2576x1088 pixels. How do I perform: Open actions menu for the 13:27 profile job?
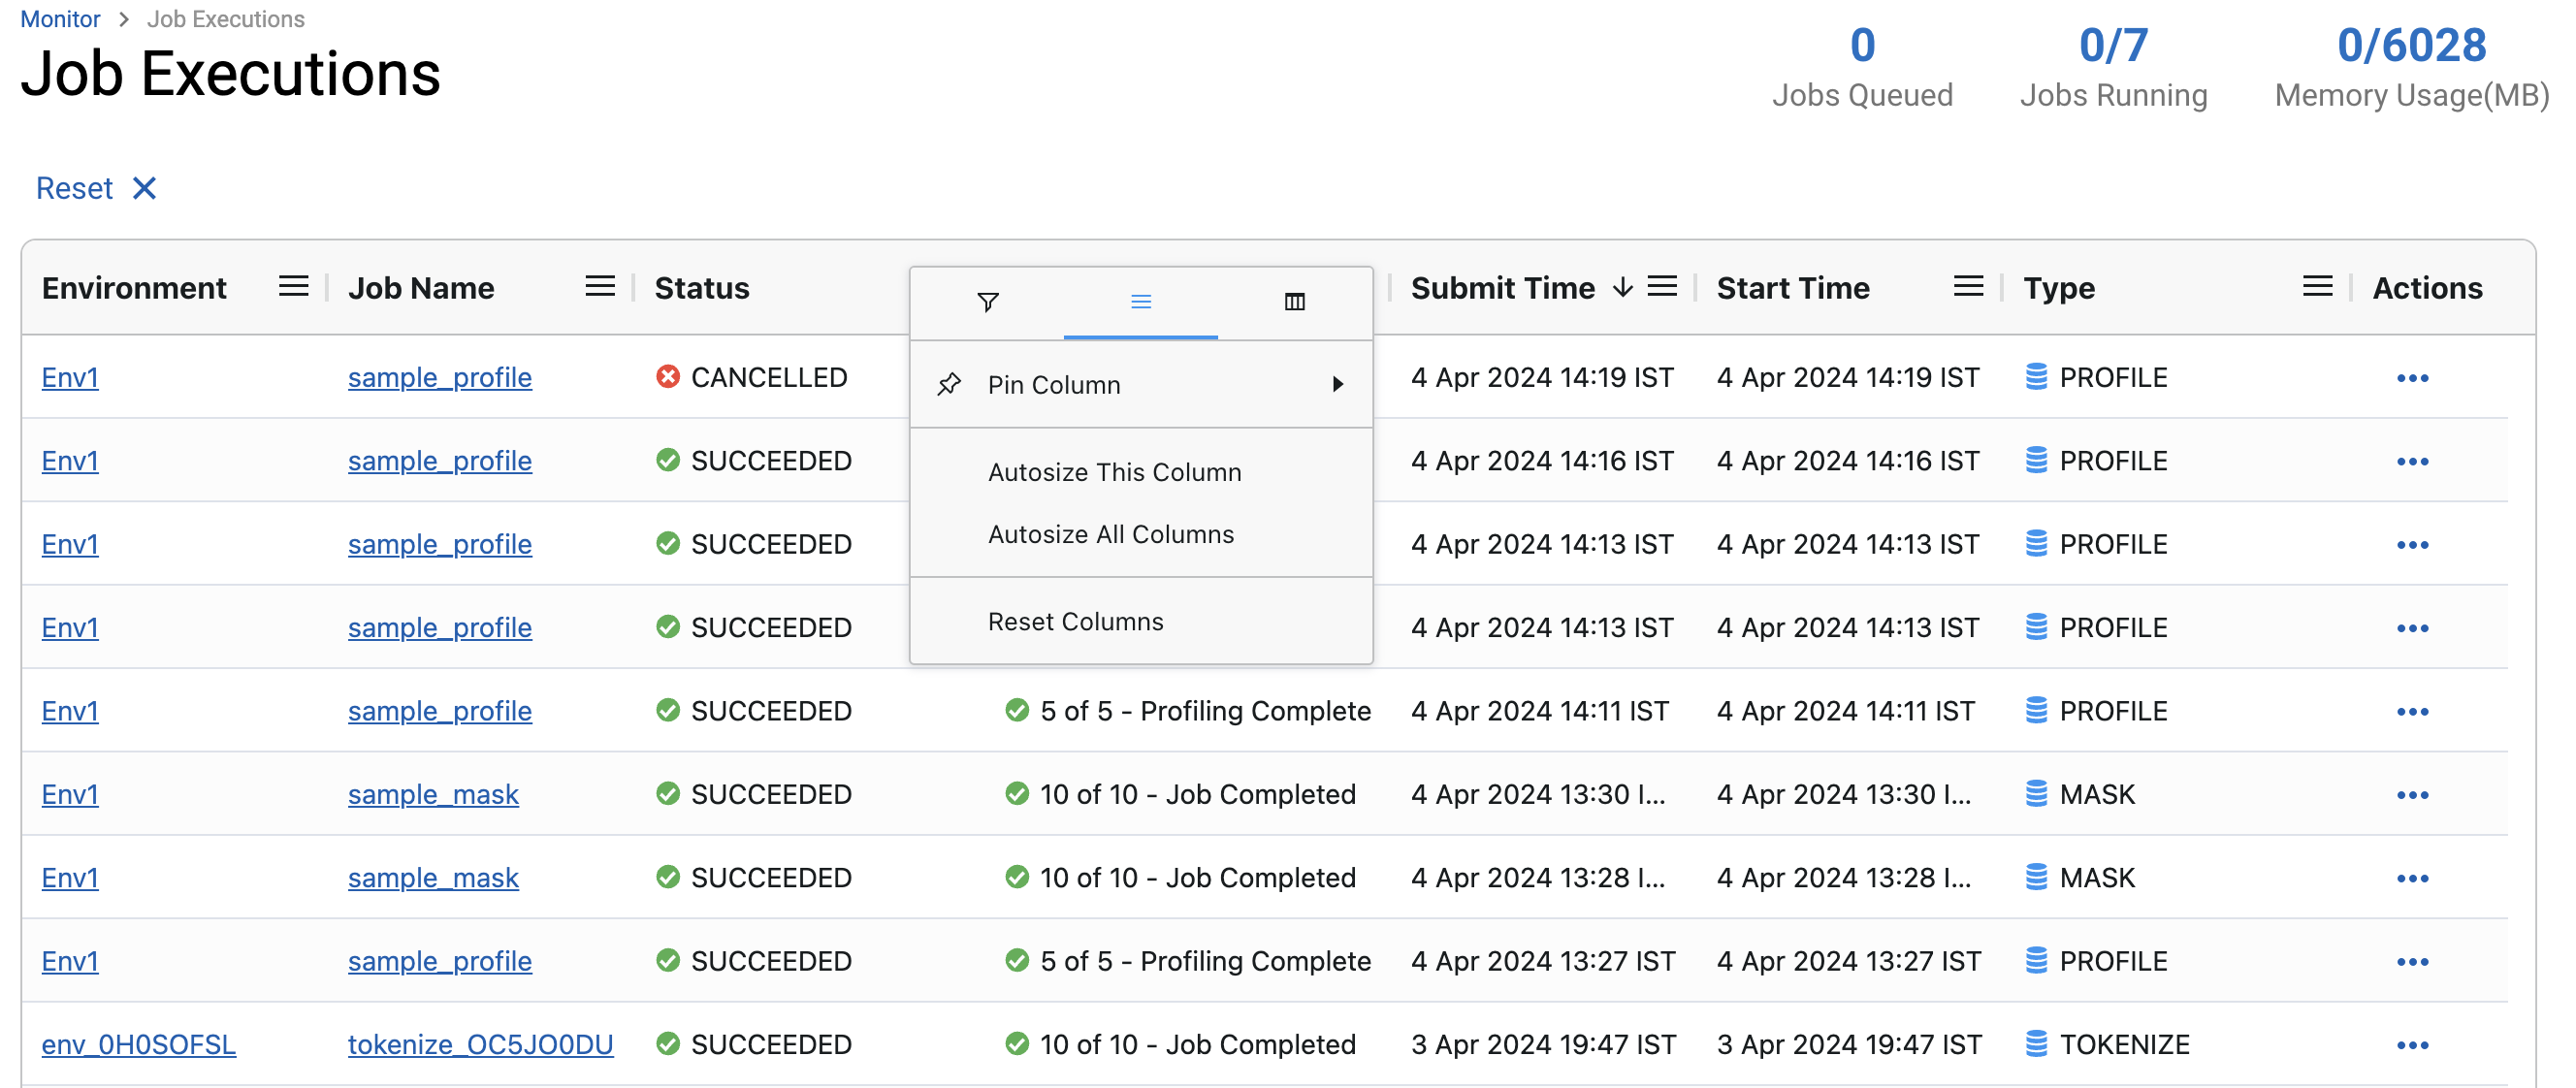coord(2412,961)
